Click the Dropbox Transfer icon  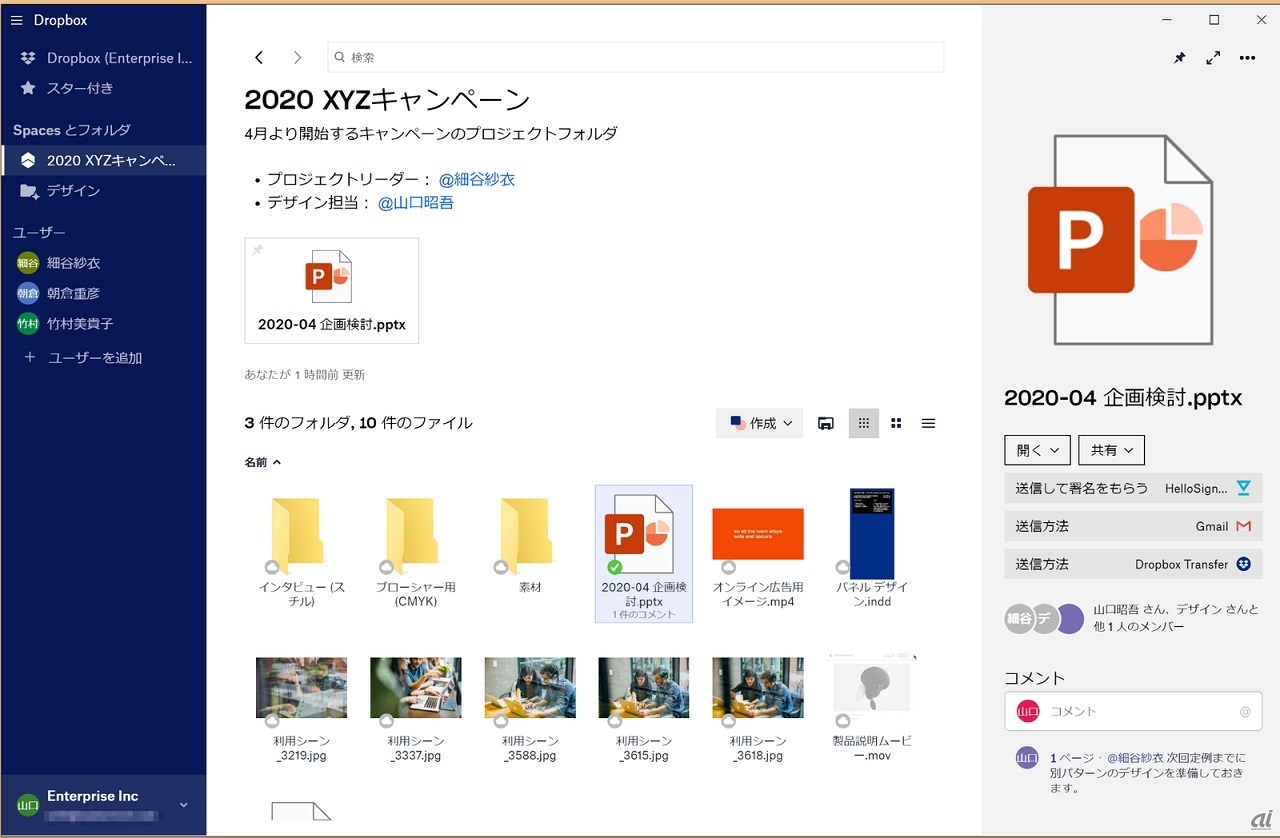[1243, 564]
